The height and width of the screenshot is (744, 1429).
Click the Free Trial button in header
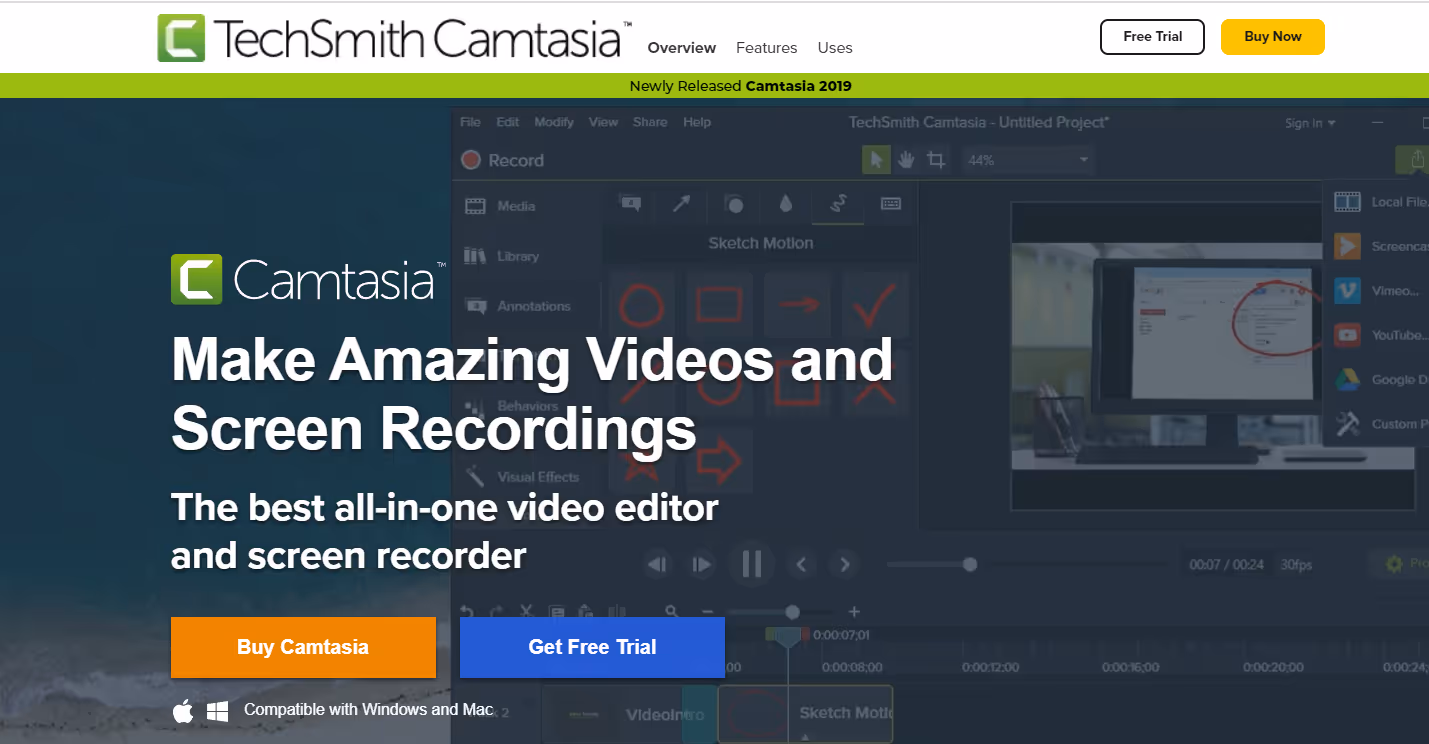coord(1153,37)
